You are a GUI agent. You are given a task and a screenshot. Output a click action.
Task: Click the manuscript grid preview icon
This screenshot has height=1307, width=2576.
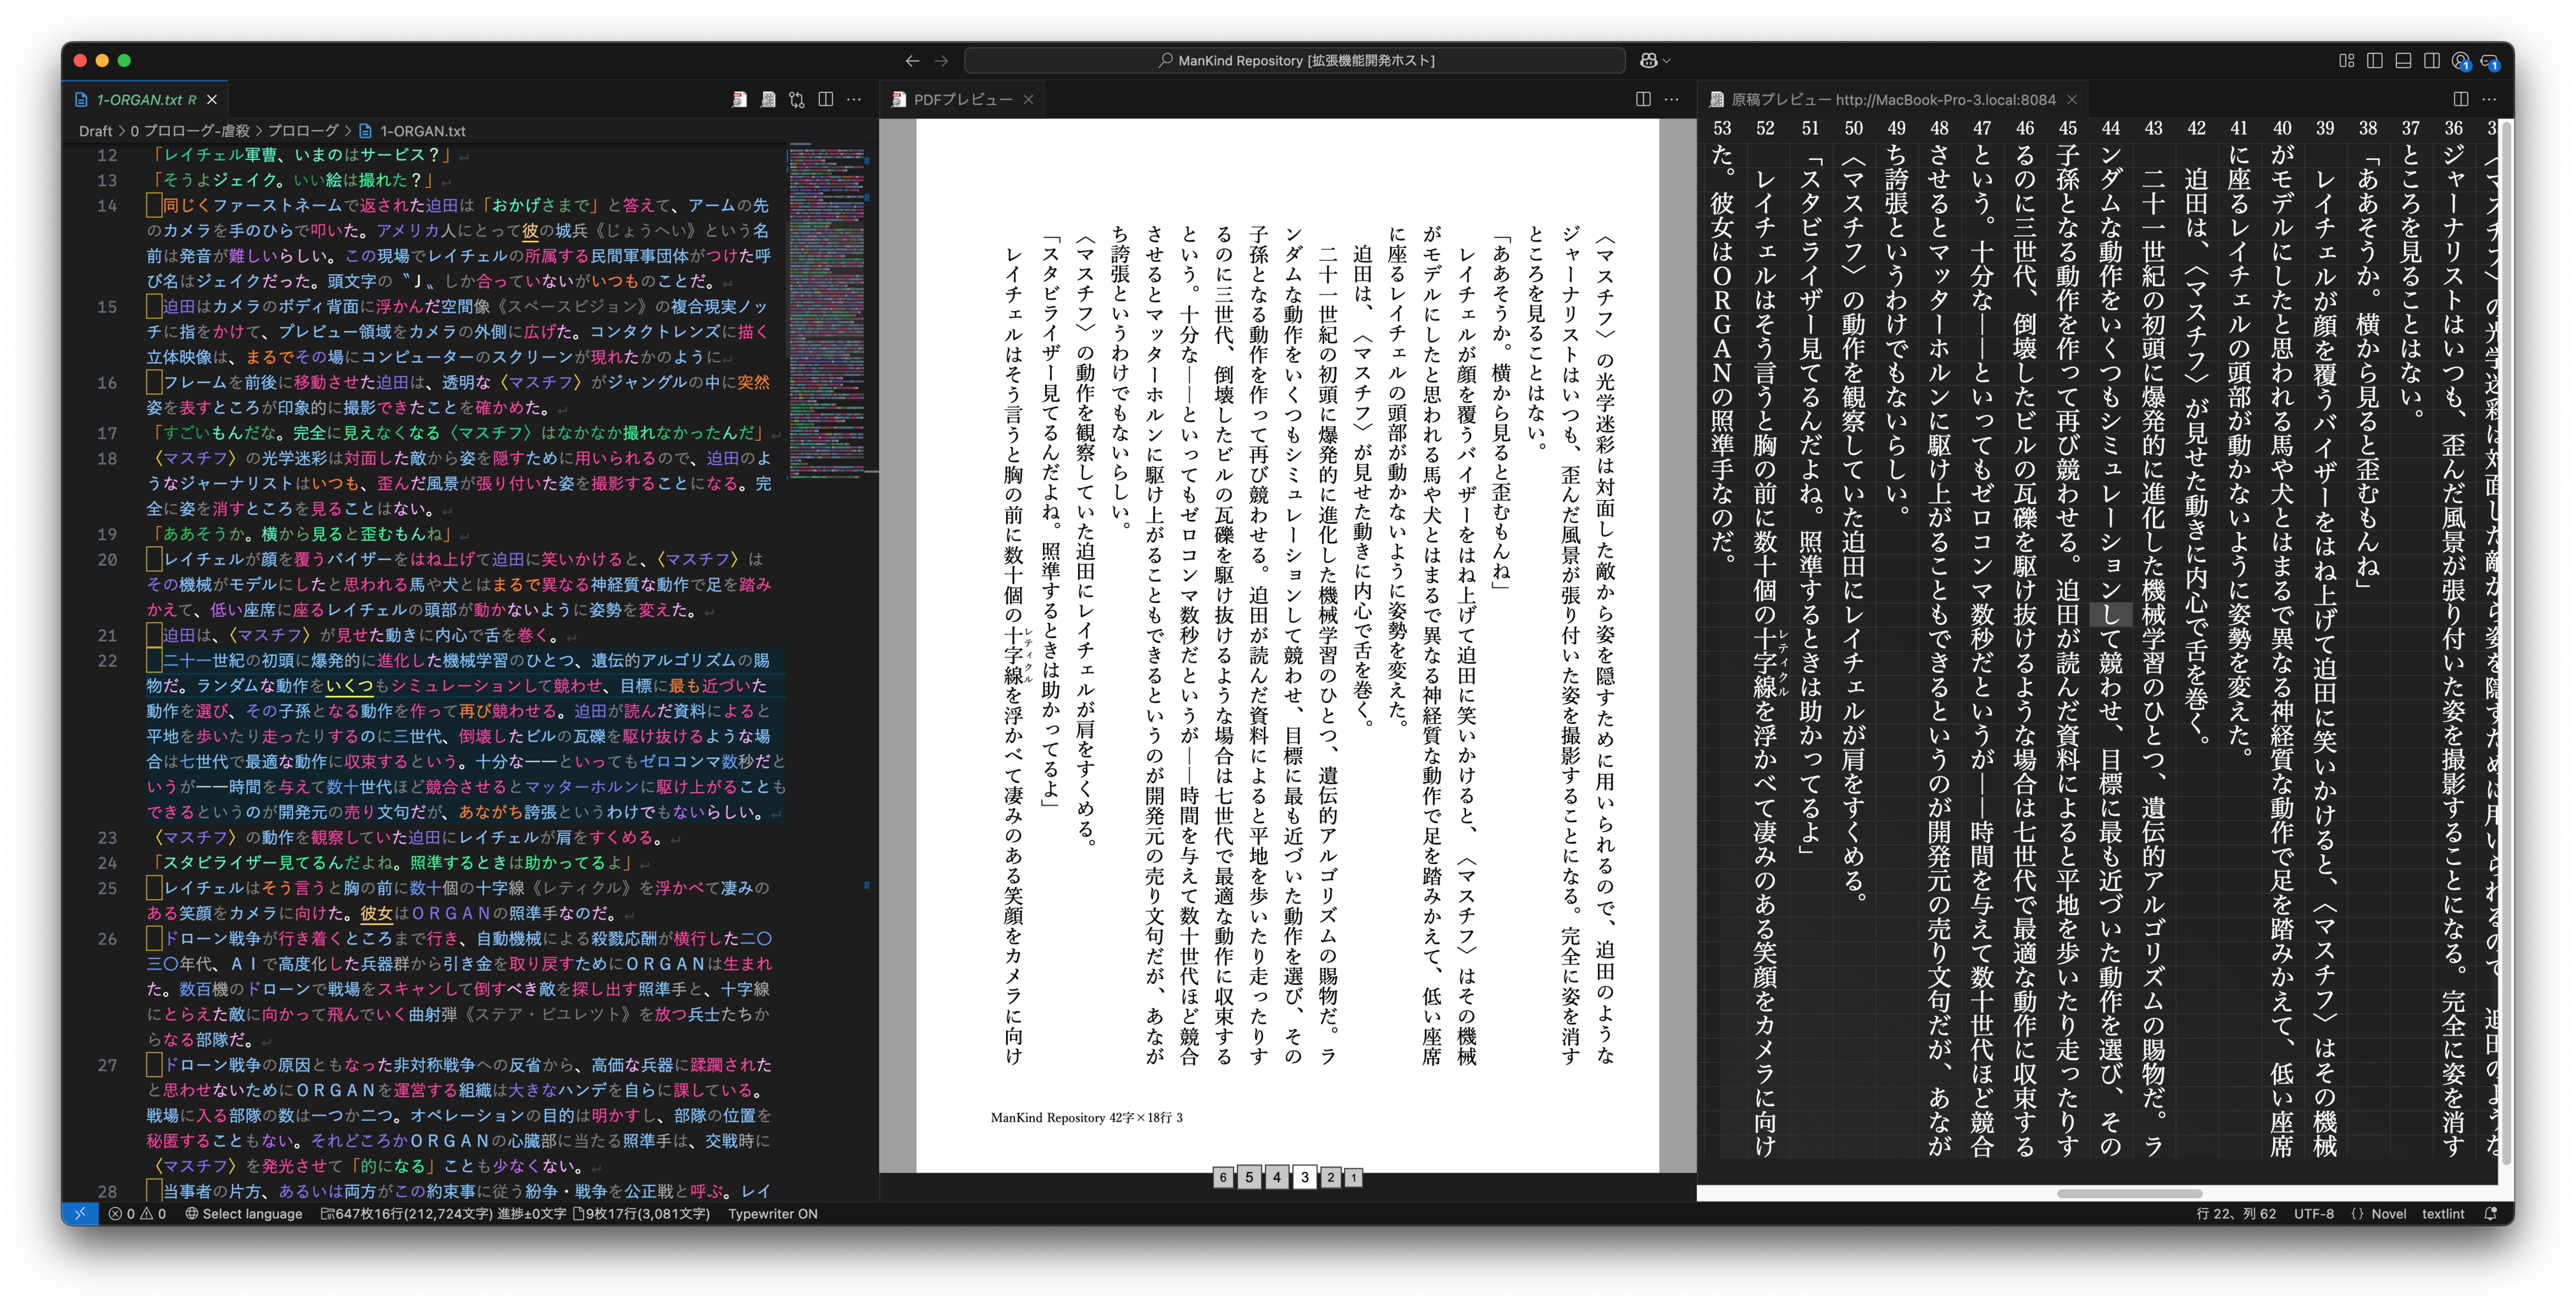[x=768, y=100]
